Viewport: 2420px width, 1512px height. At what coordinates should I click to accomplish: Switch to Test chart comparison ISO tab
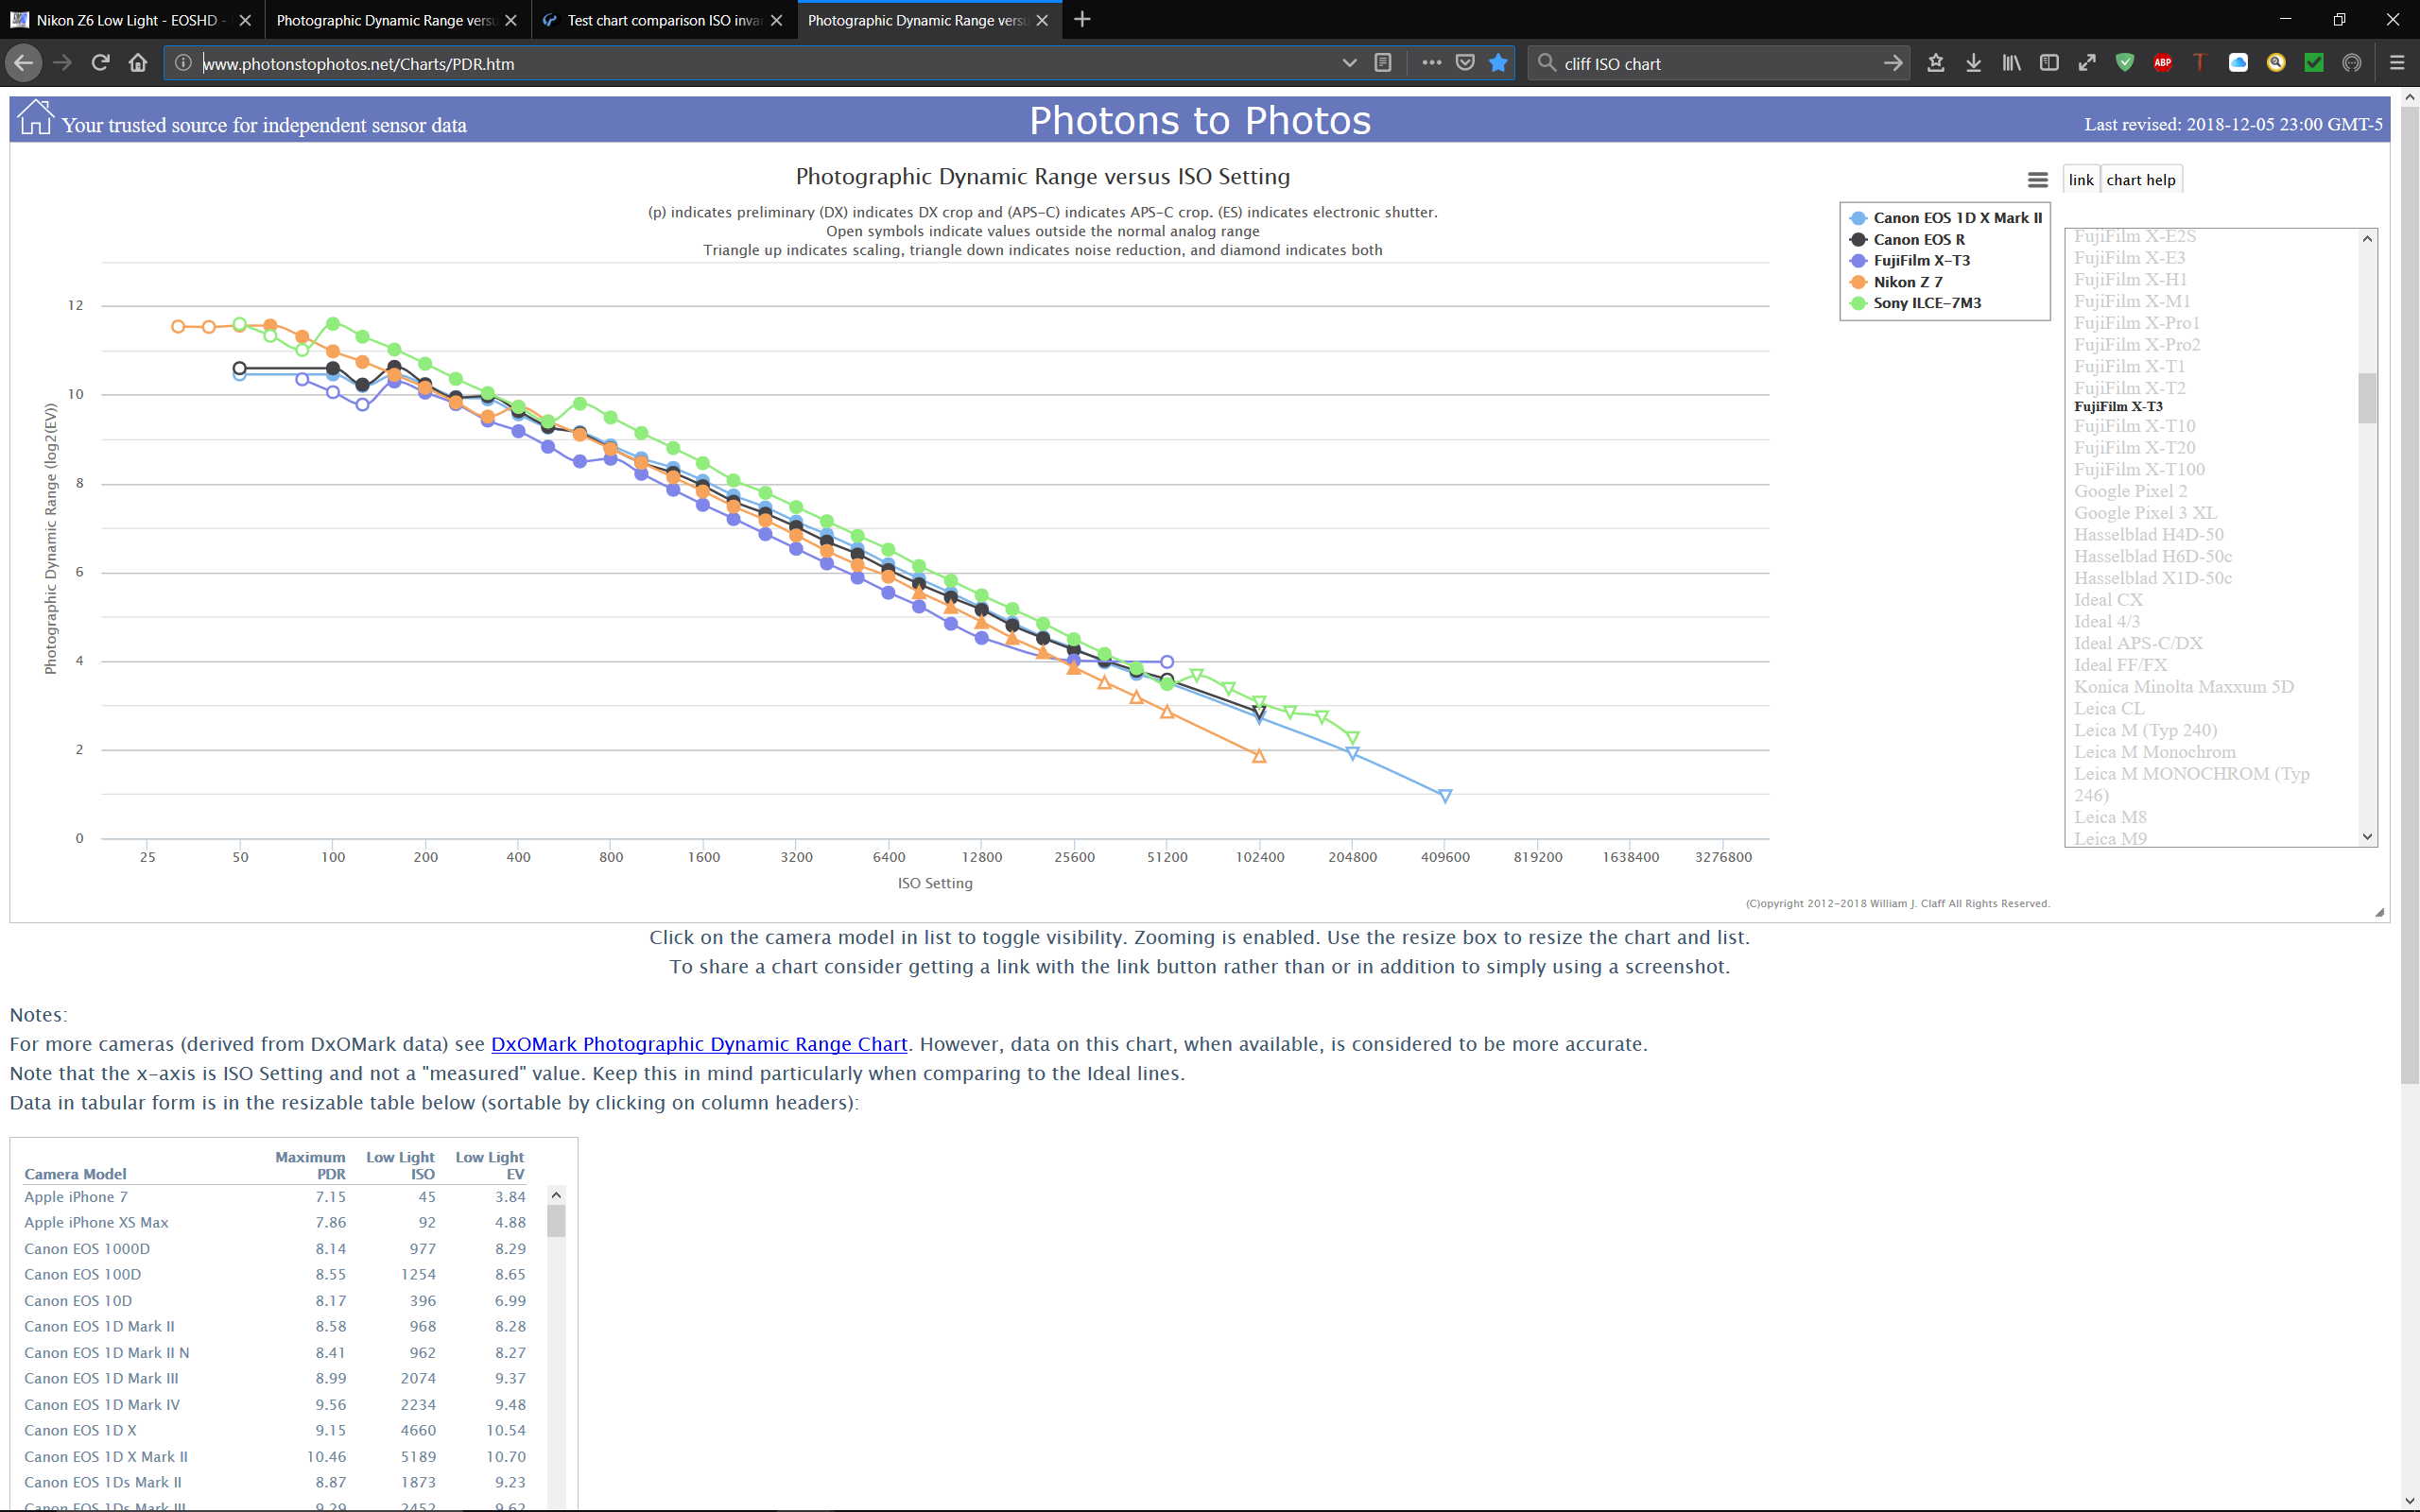pyautogui.click(x=662, y=20)
